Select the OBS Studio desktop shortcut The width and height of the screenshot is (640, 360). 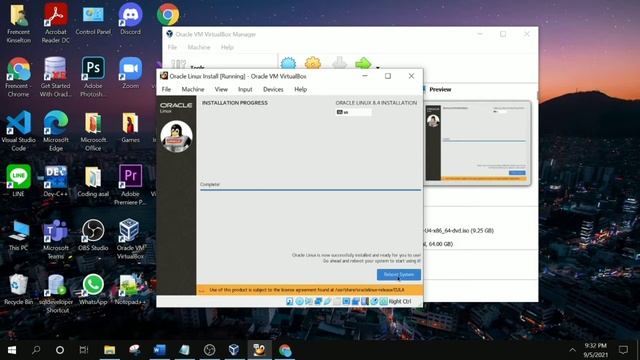93,235
